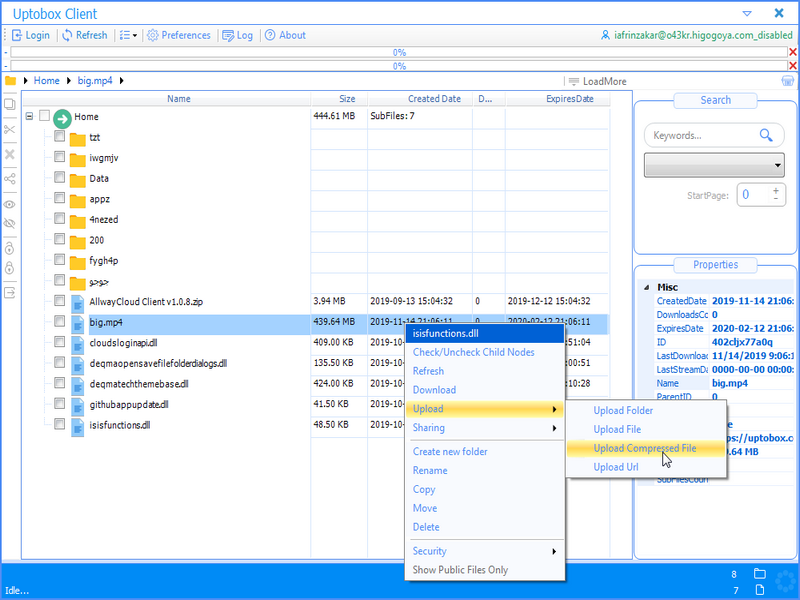Click the export arrow icon in sidebar

(x=10, y=293)
